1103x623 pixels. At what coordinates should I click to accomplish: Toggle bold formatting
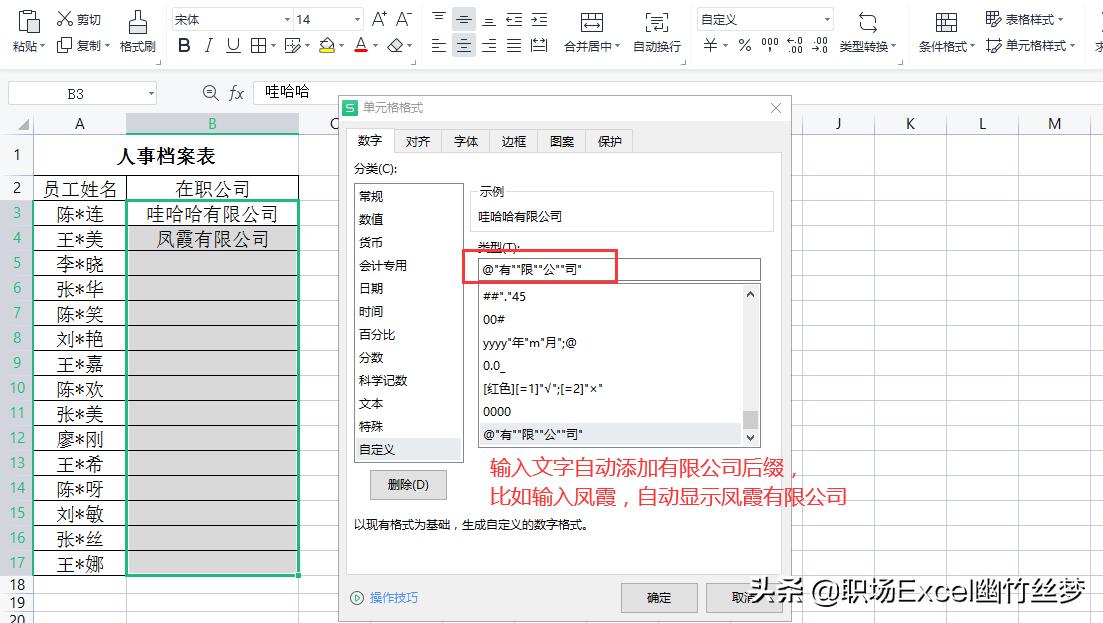[184, 46]
